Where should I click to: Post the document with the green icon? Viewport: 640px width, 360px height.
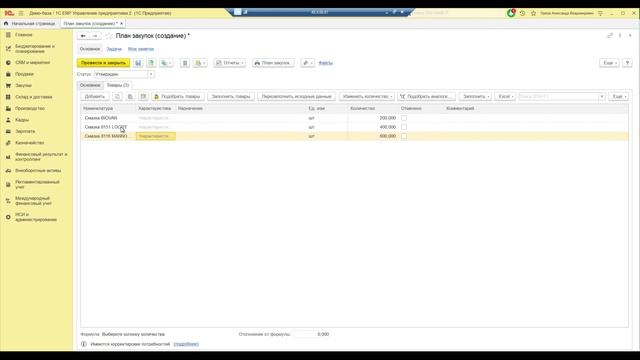(x=151, y=63)
